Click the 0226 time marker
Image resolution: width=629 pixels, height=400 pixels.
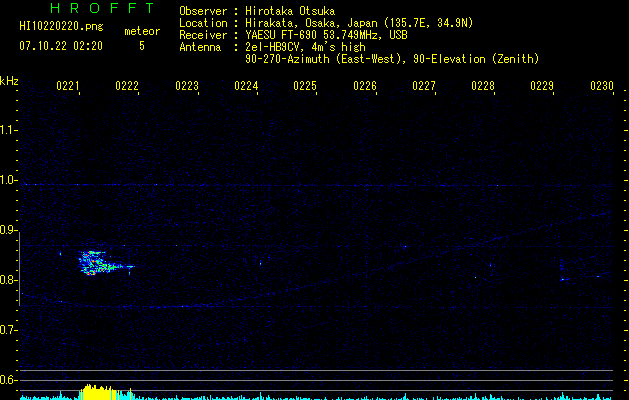click(x=365, y=86)
